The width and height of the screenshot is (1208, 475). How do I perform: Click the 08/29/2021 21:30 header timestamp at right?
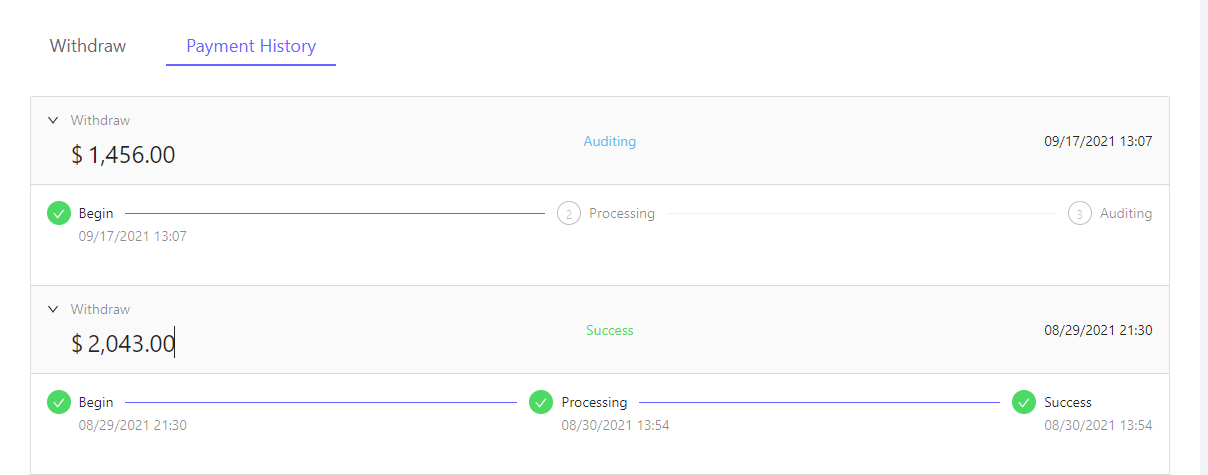[1098, 330]
